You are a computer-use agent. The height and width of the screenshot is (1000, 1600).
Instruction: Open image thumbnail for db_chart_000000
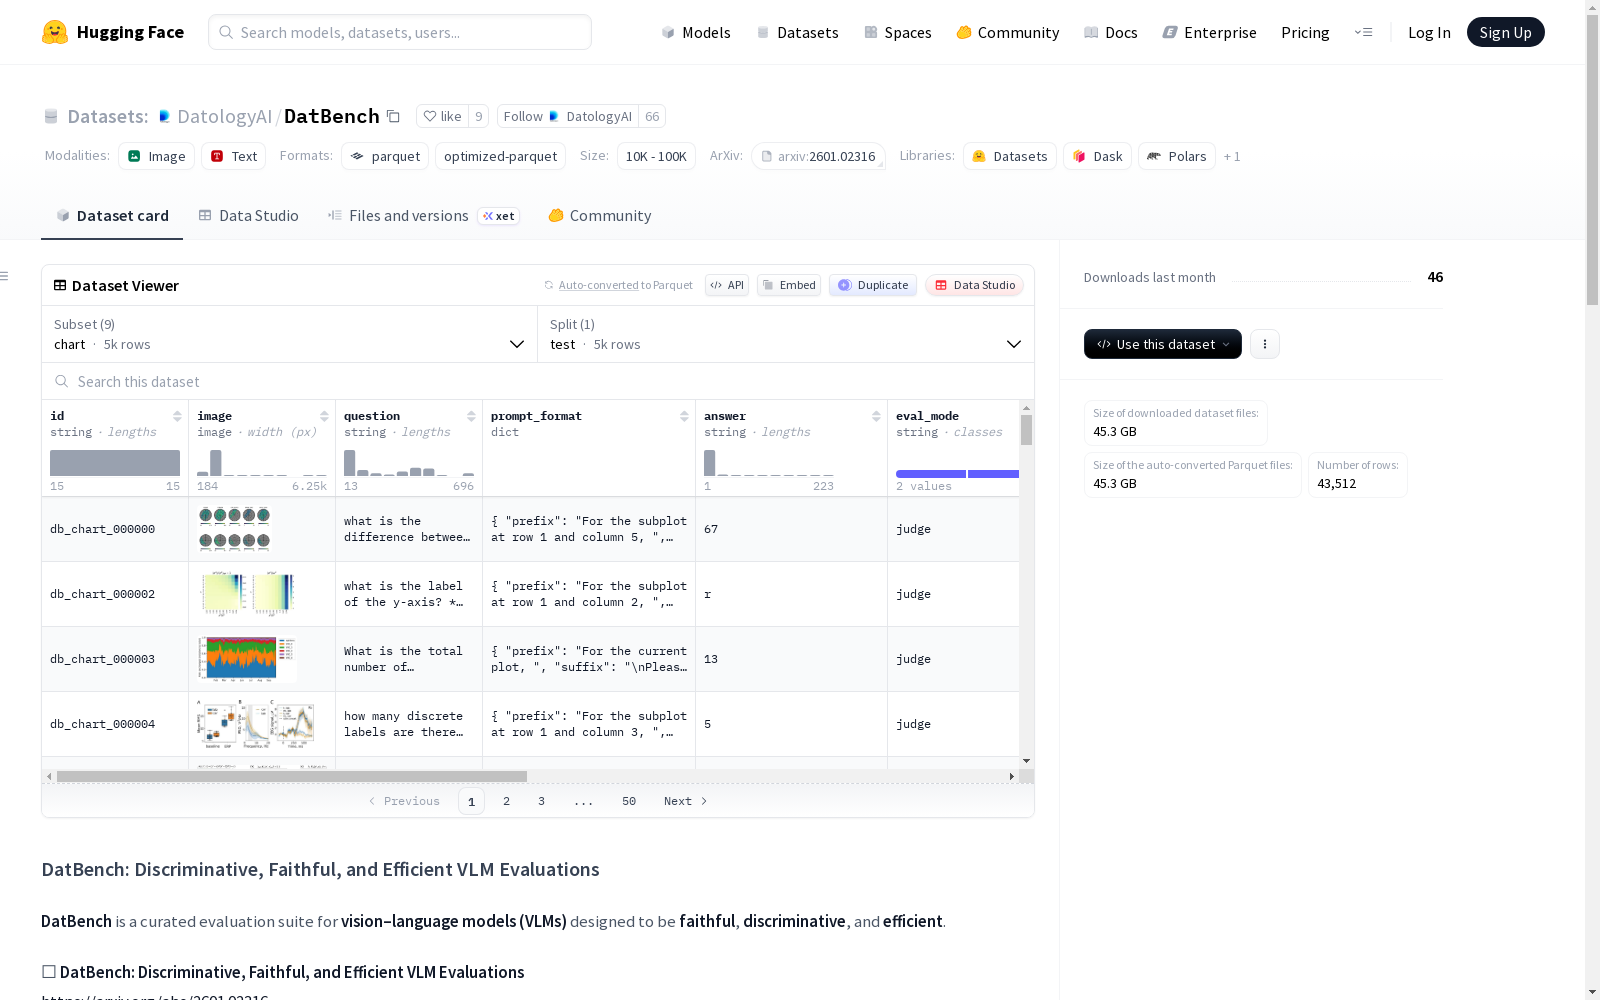[234, 529]
